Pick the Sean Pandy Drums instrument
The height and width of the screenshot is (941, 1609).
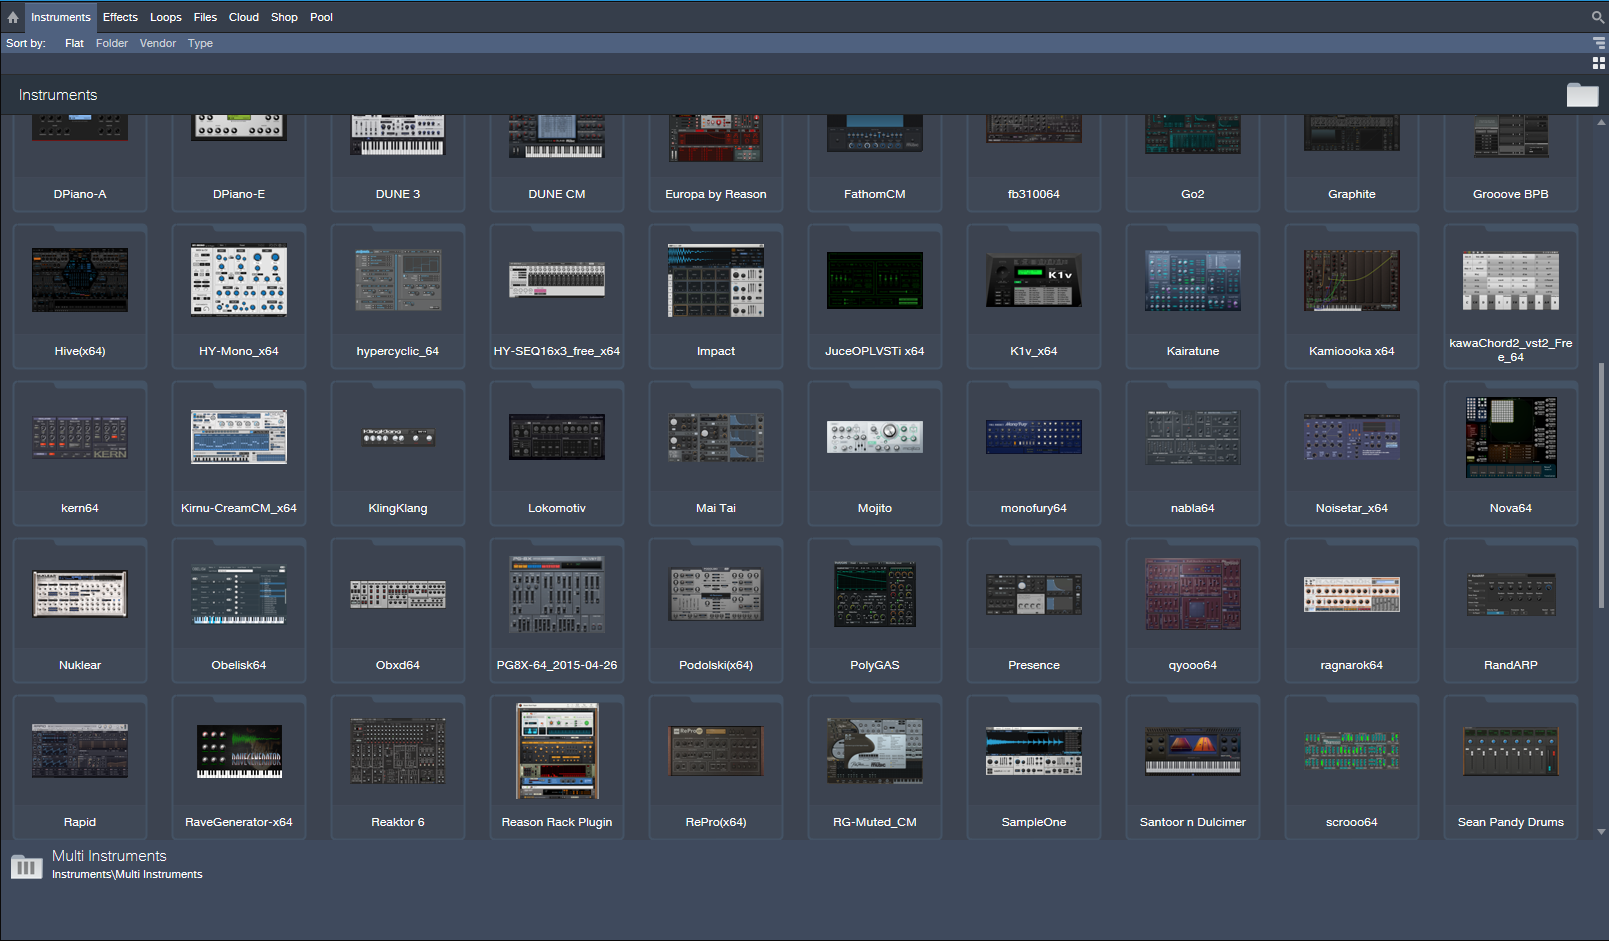pos(1511,767)
